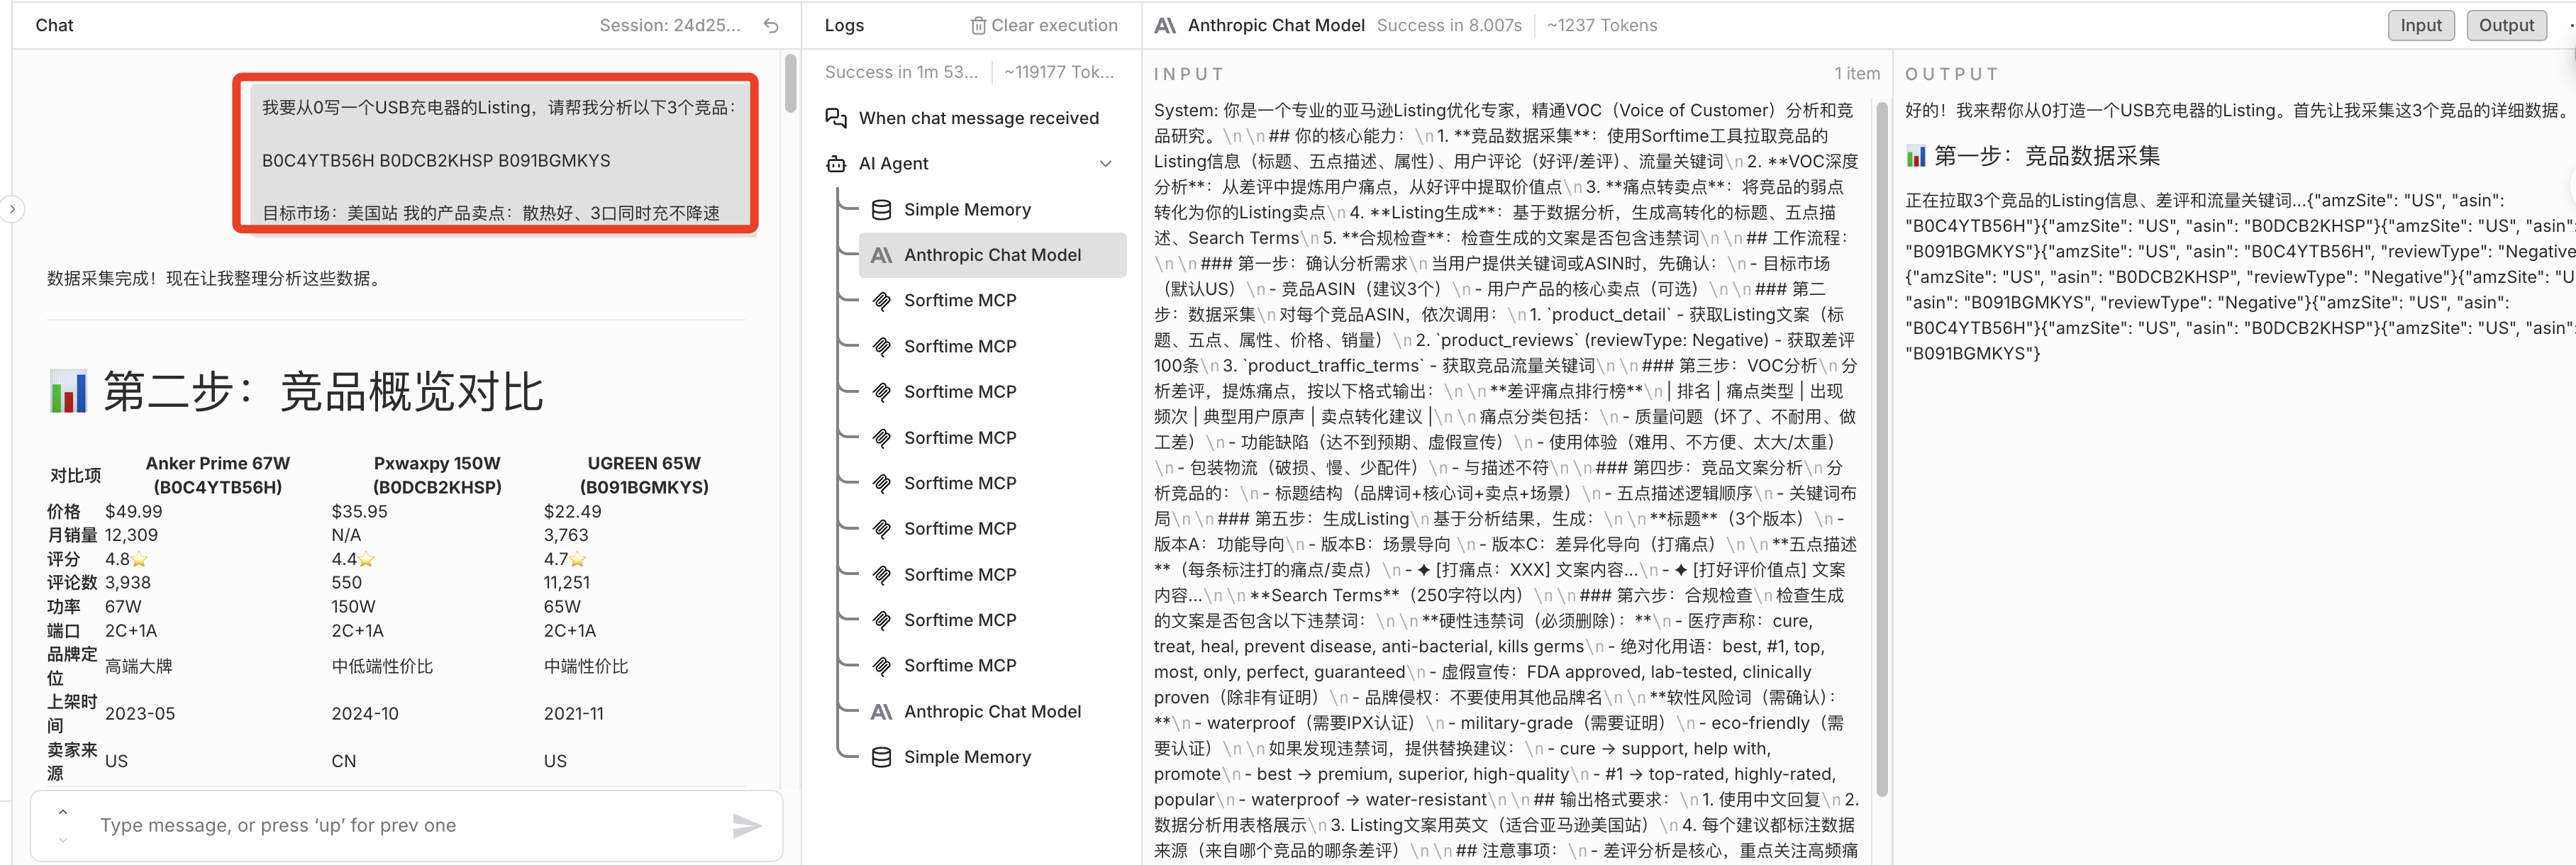Click the Anthropic logo in the output panel header

click(1165, 26)
